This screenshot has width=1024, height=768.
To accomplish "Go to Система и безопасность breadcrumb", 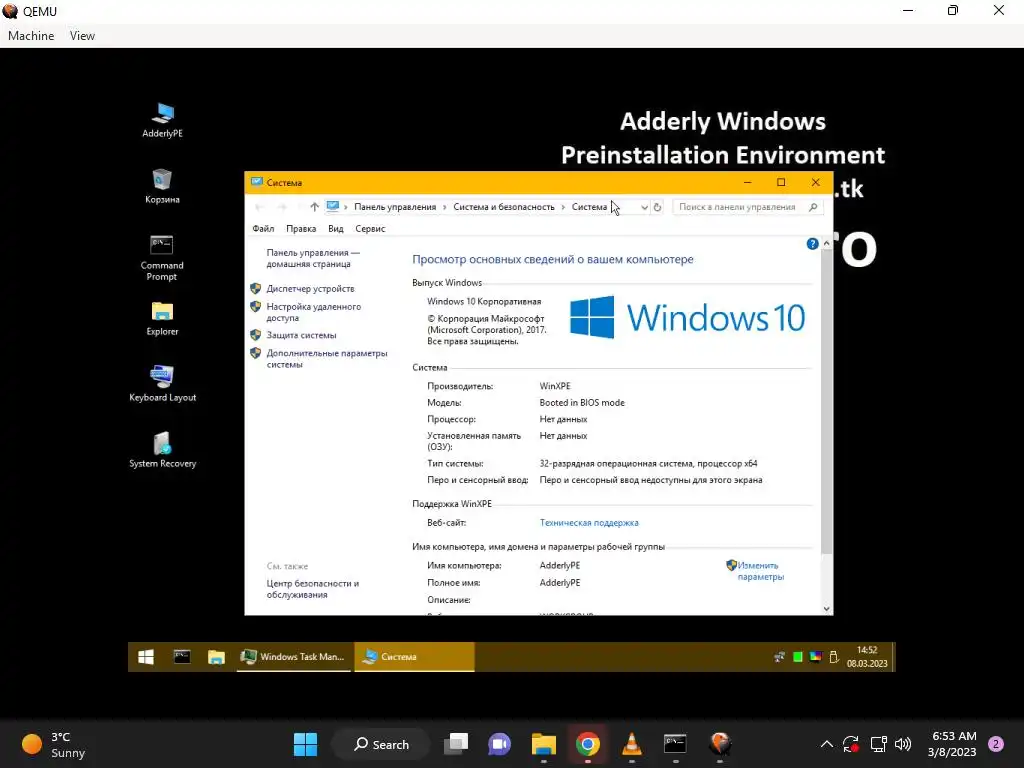I will pyautogui.click(x=504, y=207).
